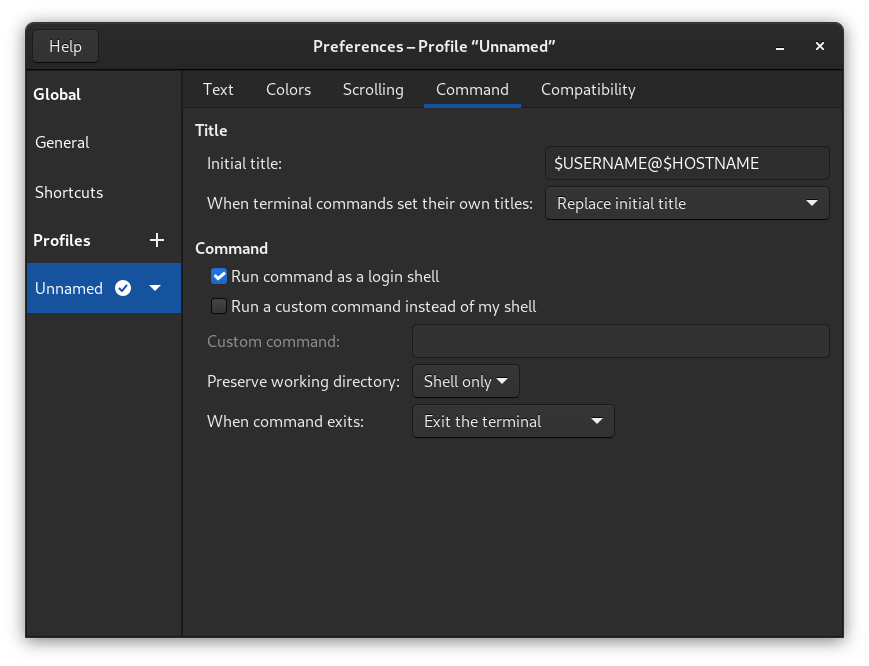Expand the Shell only dropdown

[x=466, y=381]
